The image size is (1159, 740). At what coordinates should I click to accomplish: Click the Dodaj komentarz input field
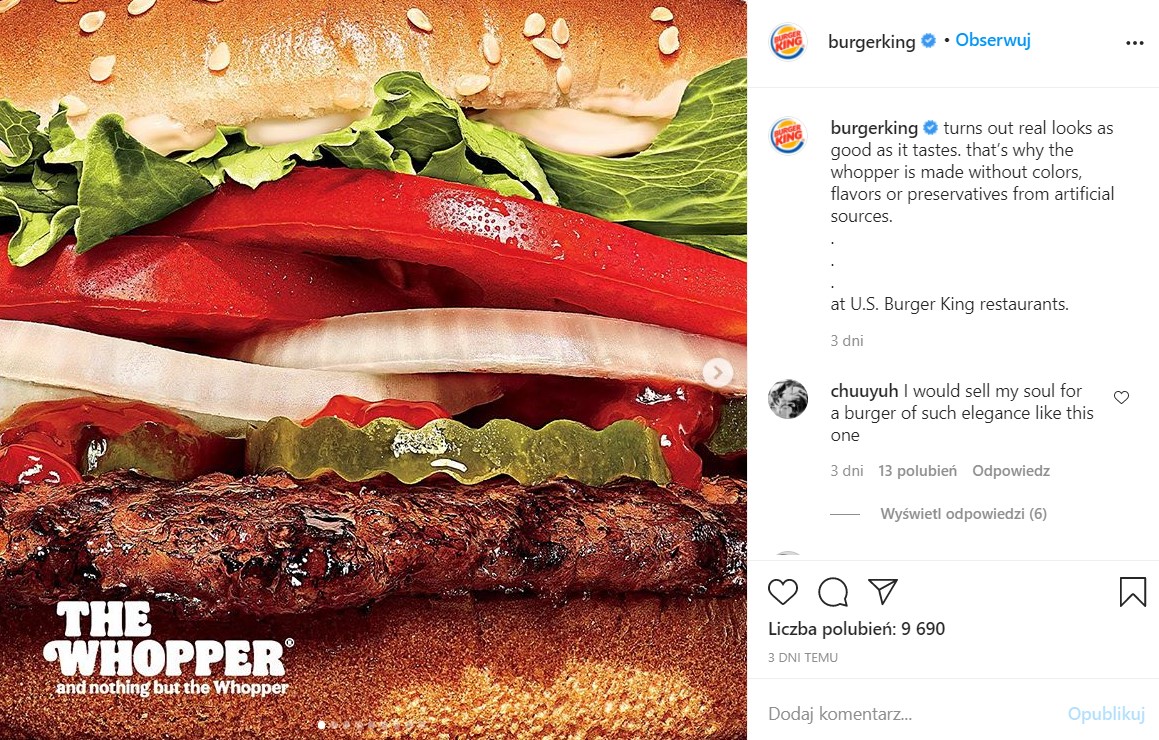click(x=913, y=713)
